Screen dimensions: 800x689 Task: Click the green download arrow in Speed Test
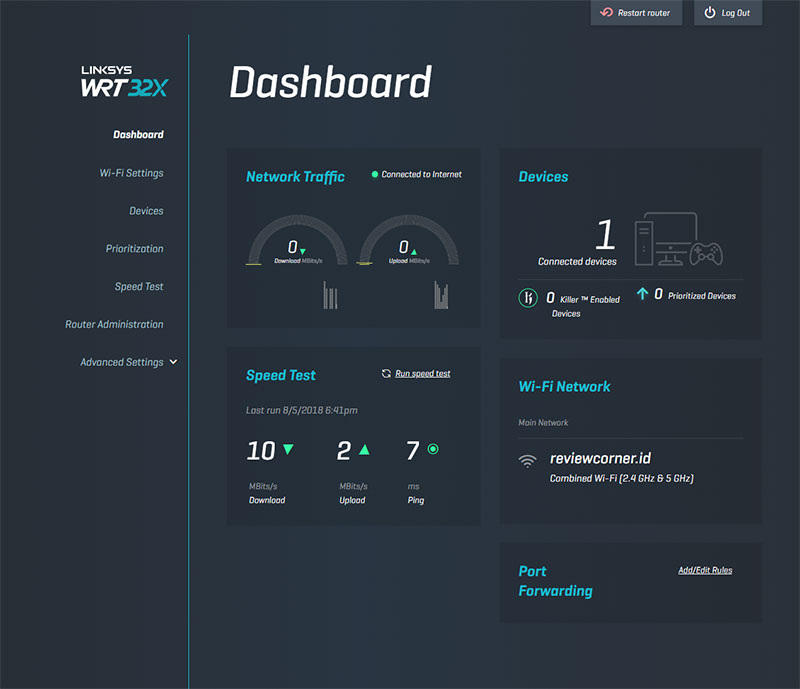(x=288, y=450)
